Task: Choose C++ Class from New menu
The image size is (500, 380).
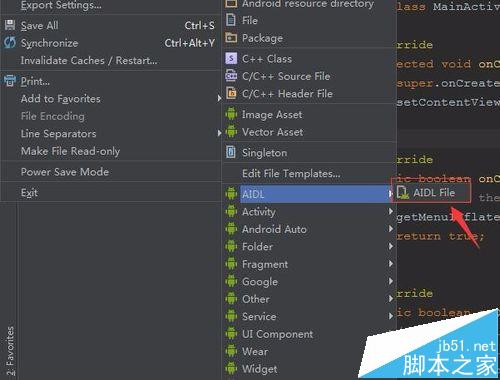Action: point(309,59)
